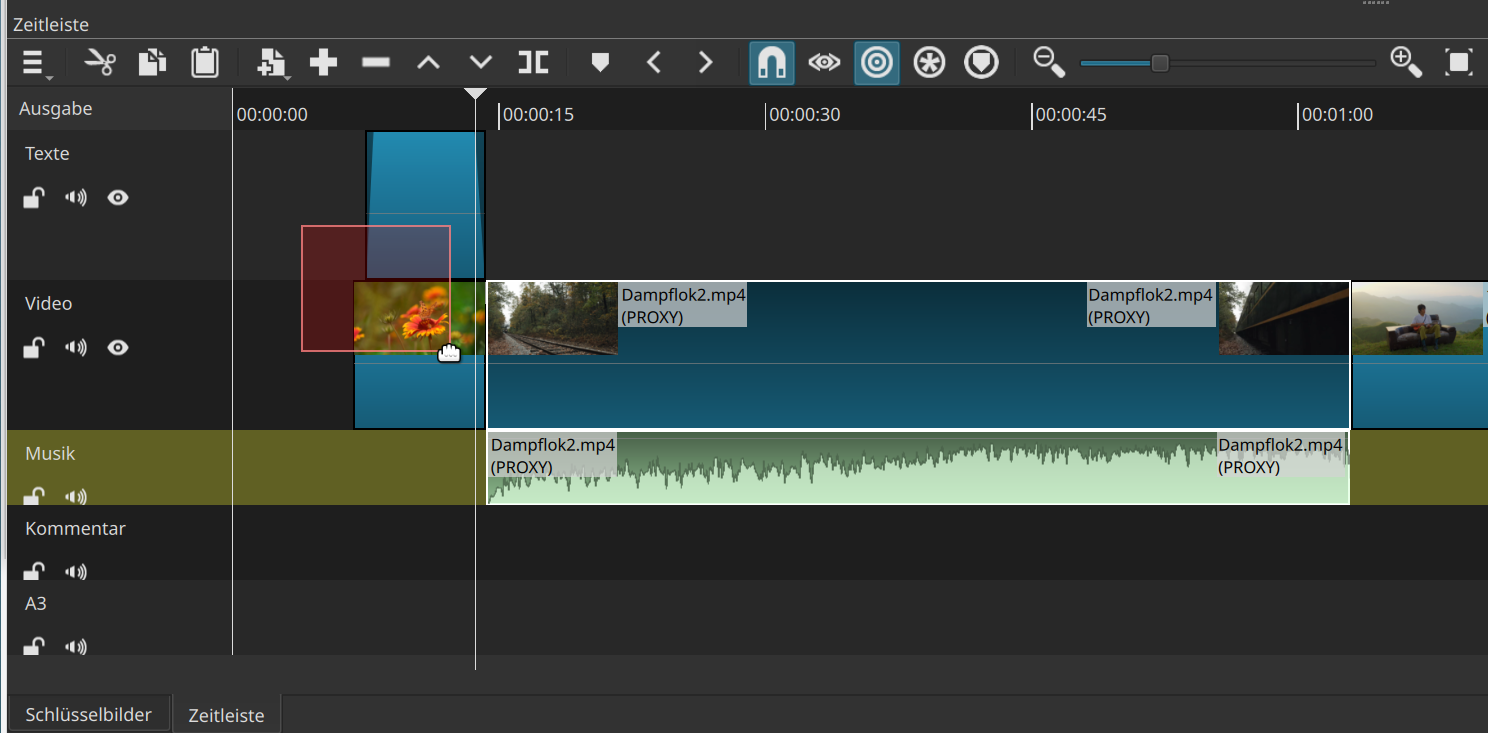
Task: Split clip at playhead
Action: pos(533,63)
